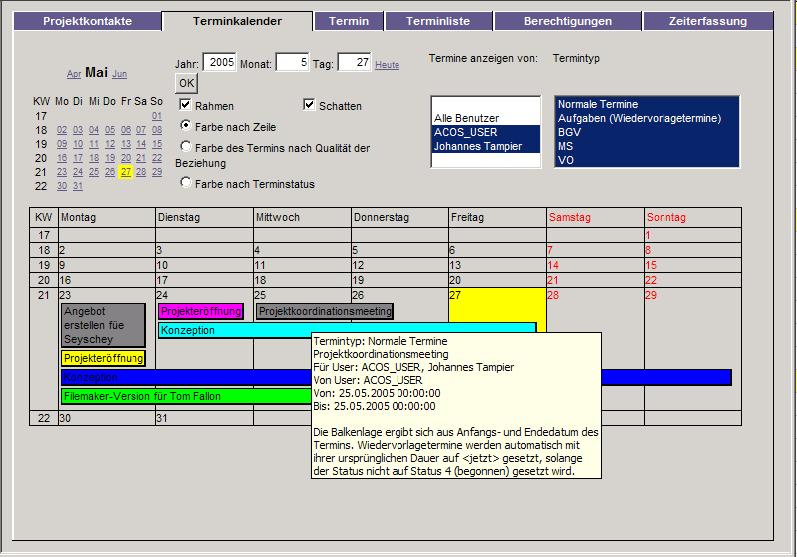Choose Aufgaben (Wiedervoragetermine) in Termintyp list
The width and height of the screenshot is (797, 557).
647,118
